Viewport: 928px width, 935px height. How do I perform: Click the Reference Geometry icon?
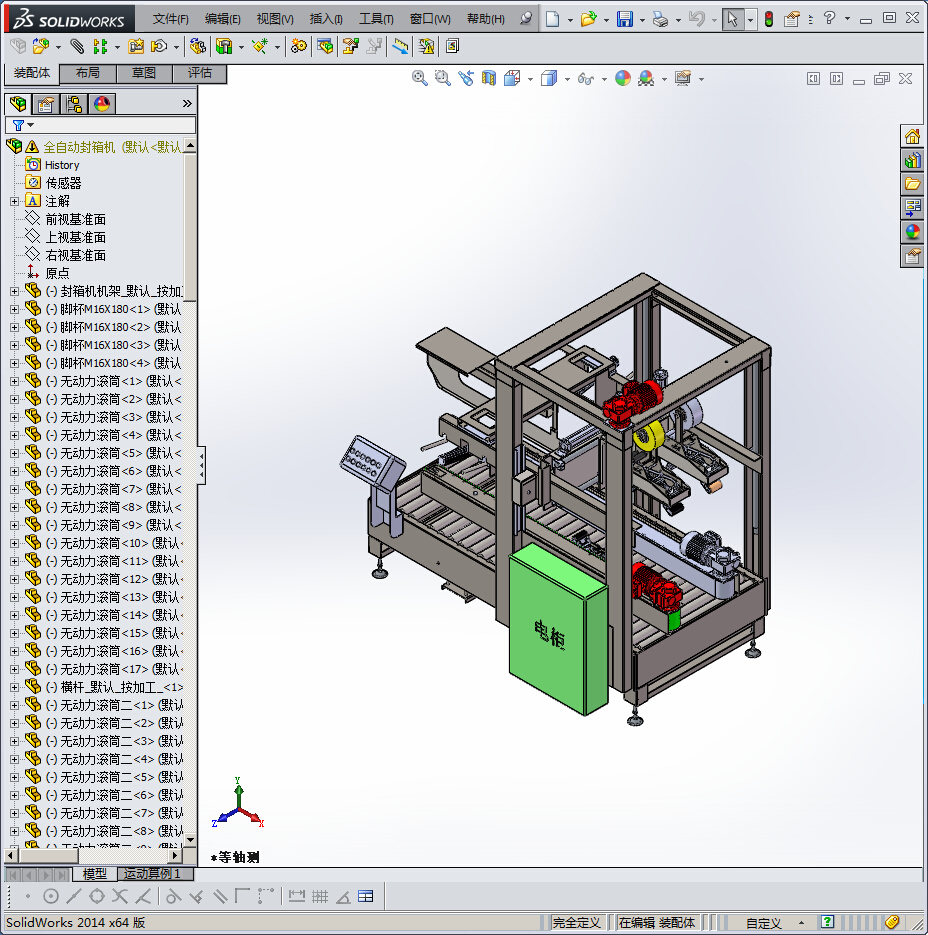(260, 46)
